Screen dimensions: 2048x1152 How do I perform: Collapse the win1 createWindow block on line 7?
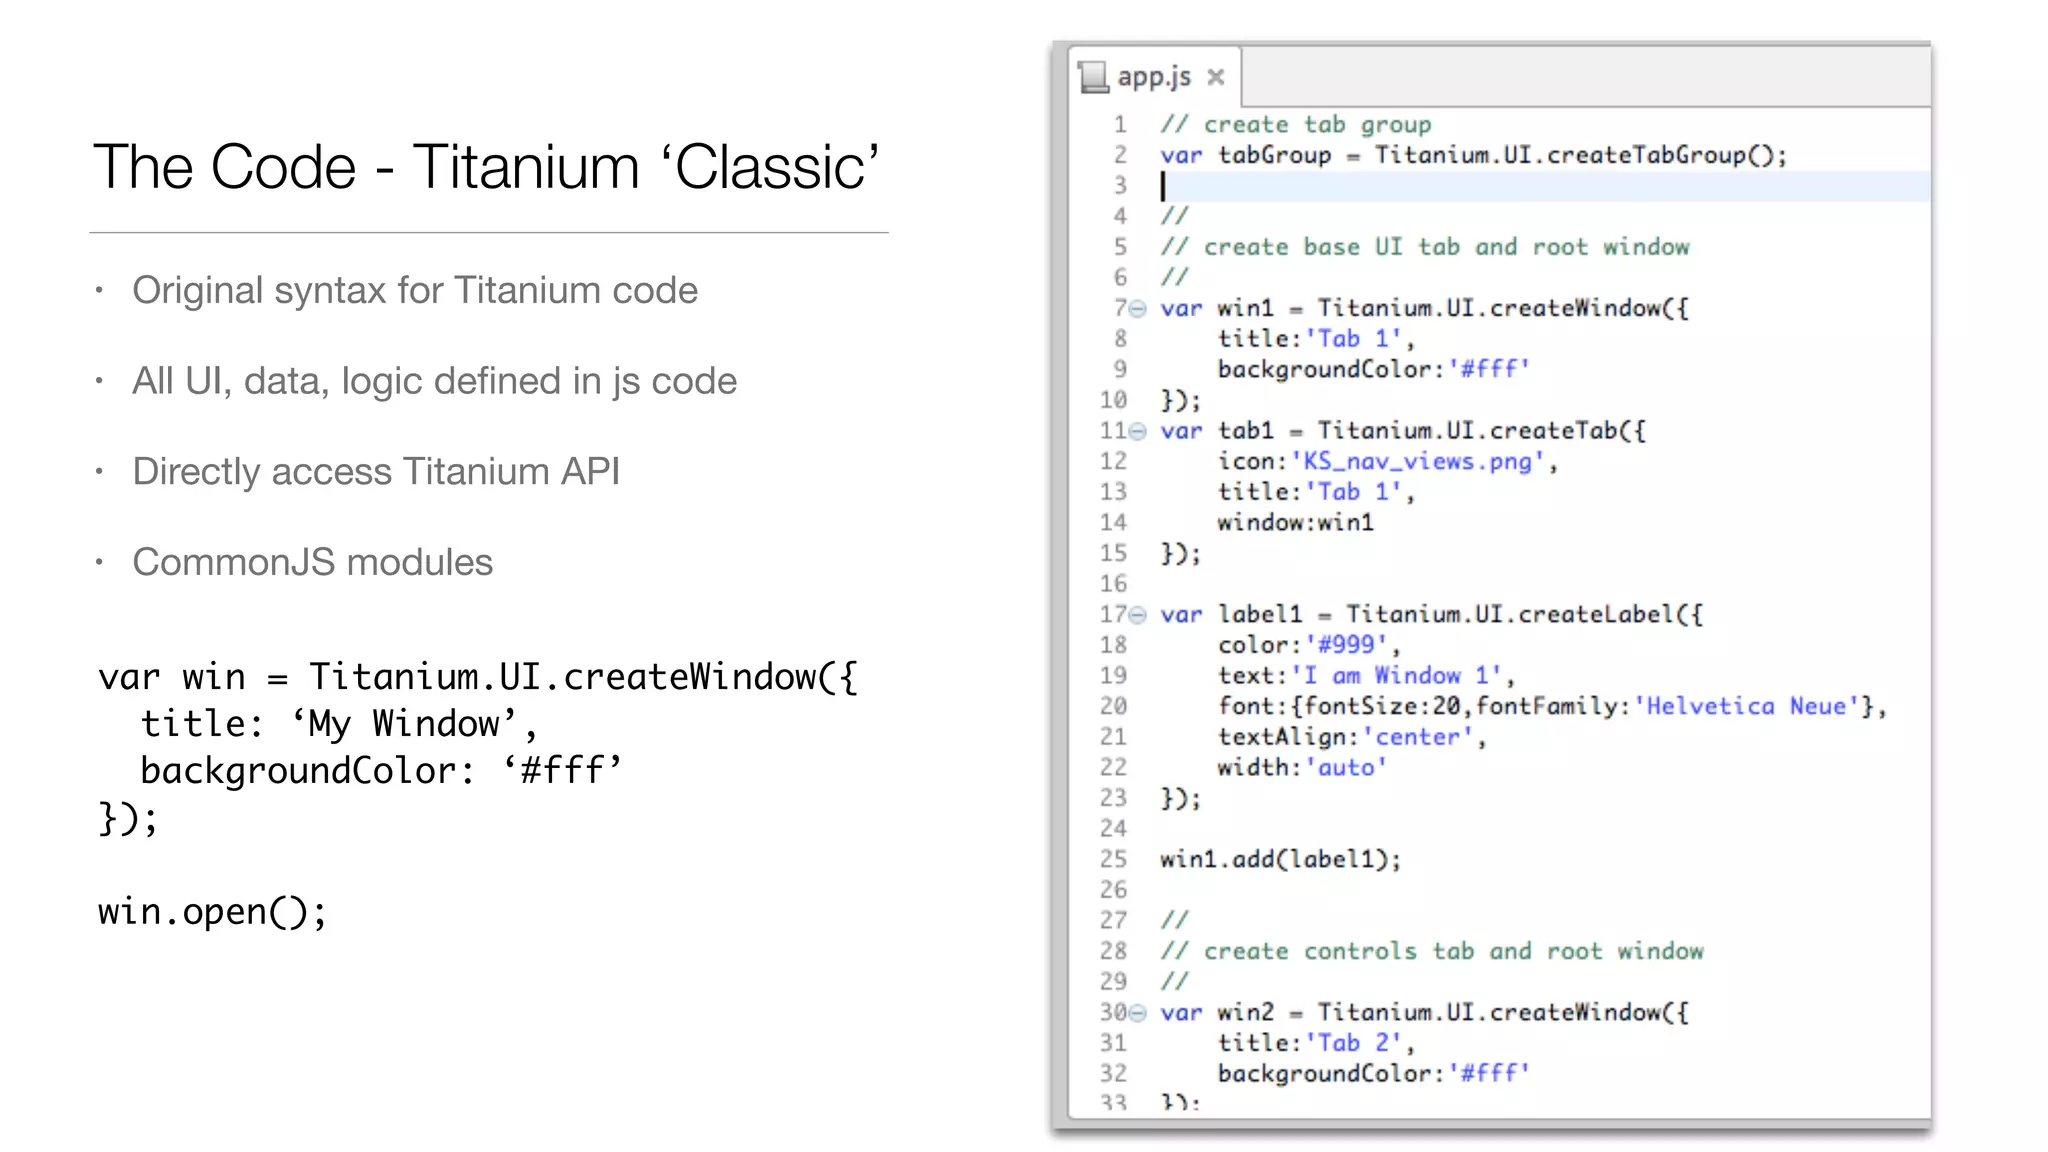1138,308
